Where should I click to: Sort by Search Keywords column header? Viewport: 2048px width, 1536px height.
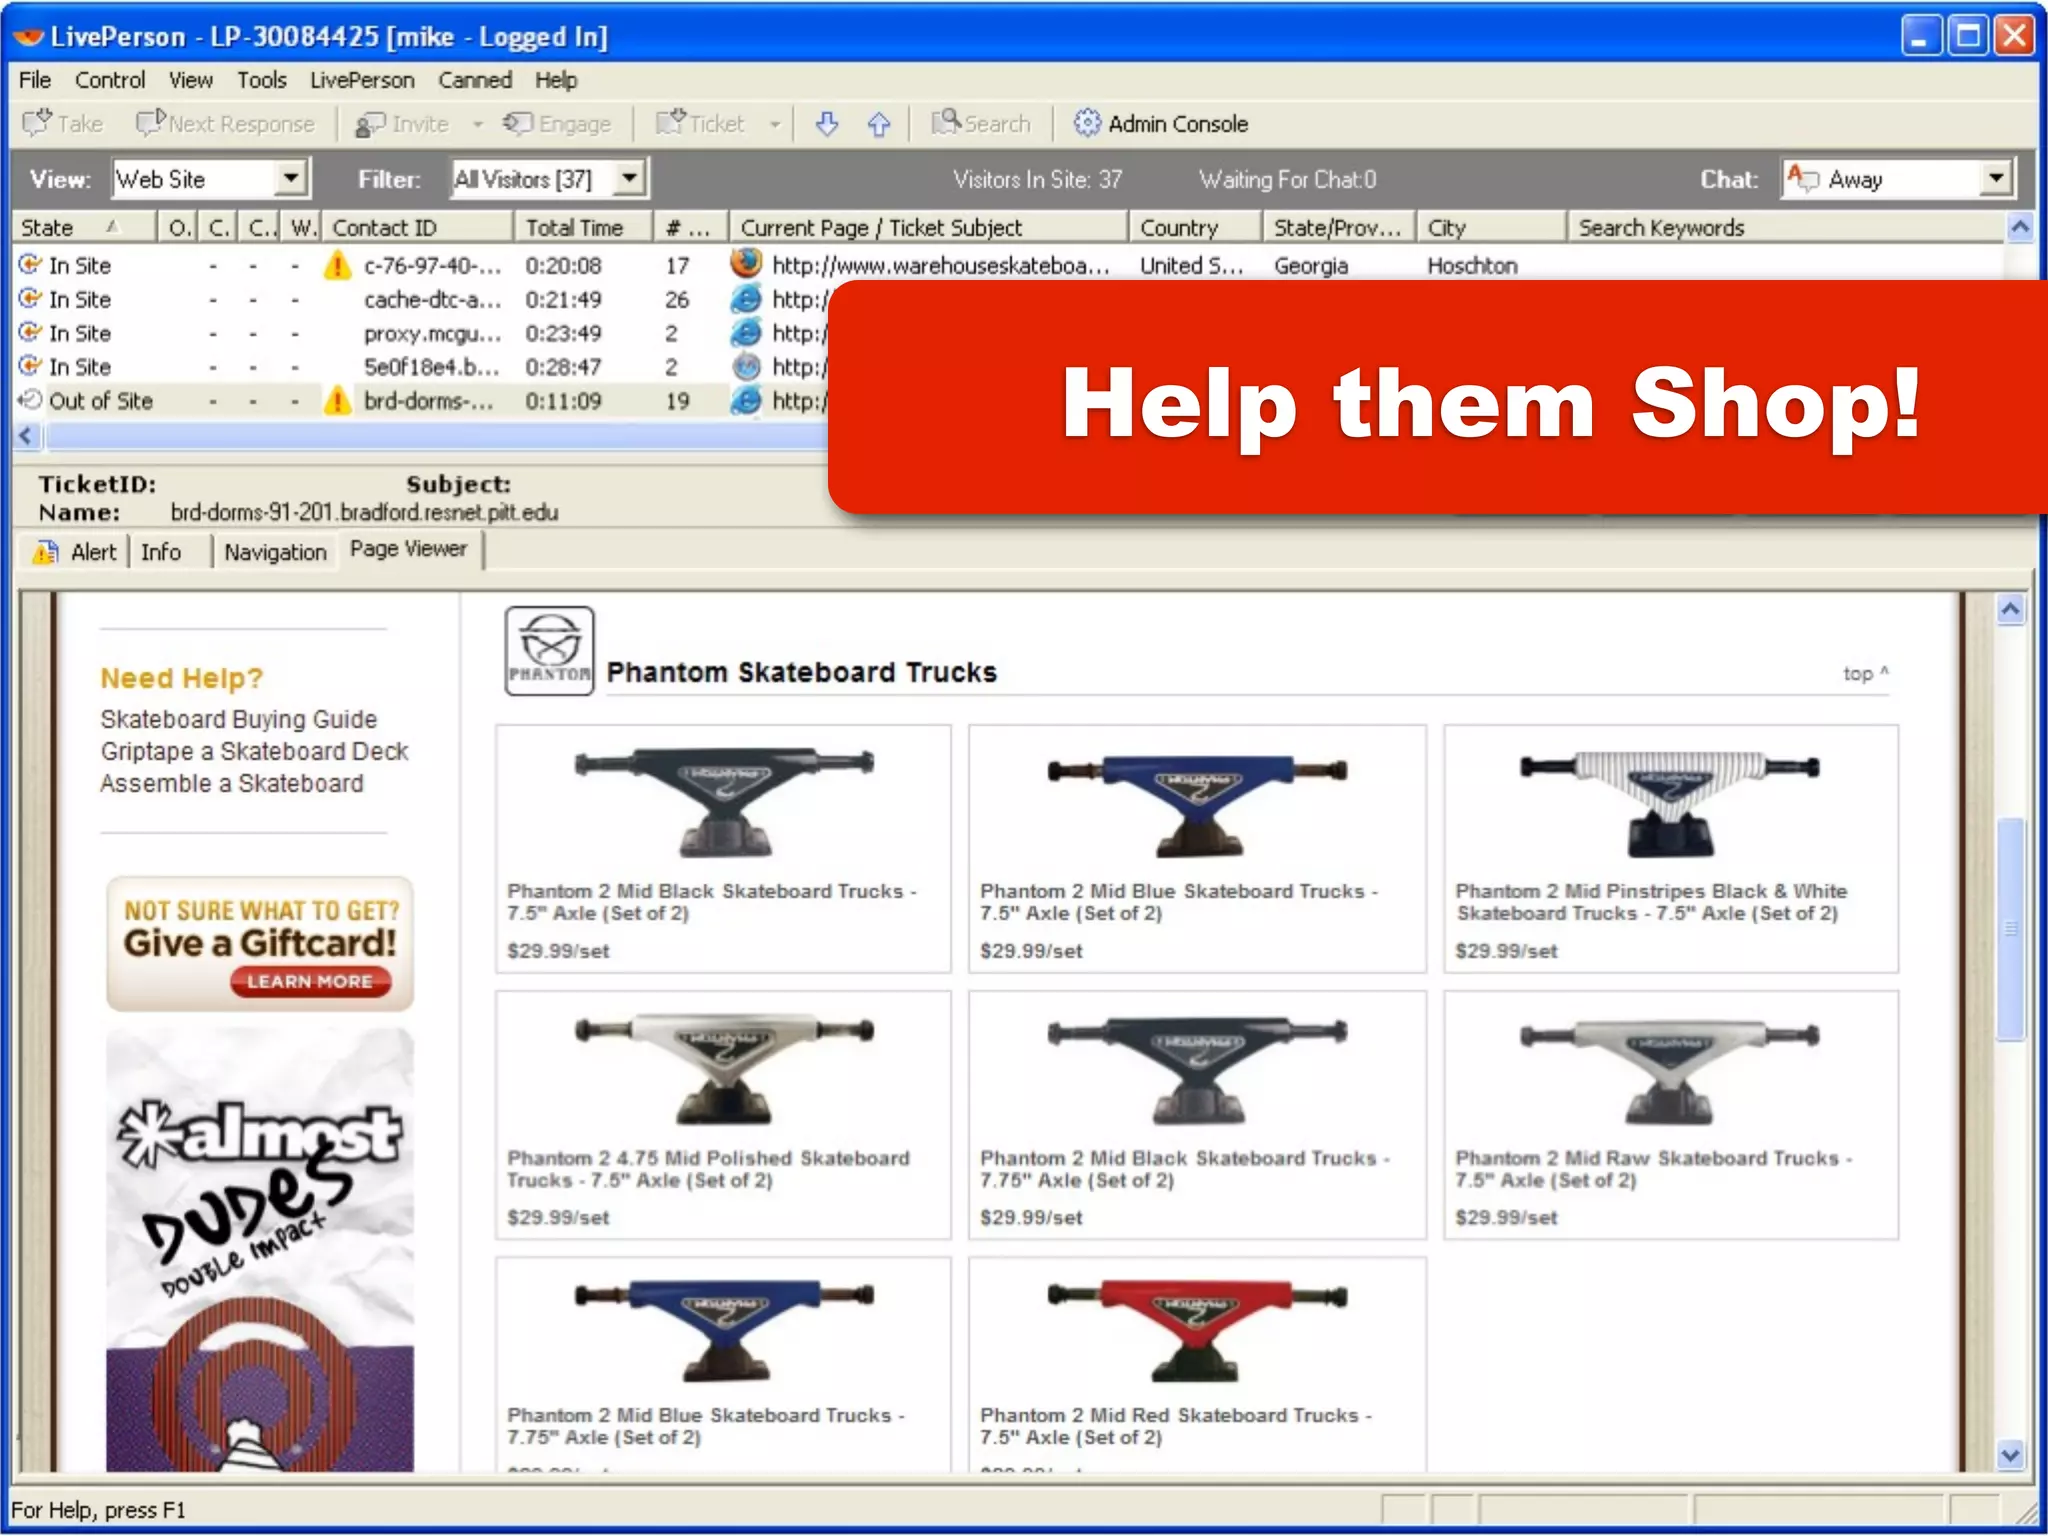[x=1786, y=227]
